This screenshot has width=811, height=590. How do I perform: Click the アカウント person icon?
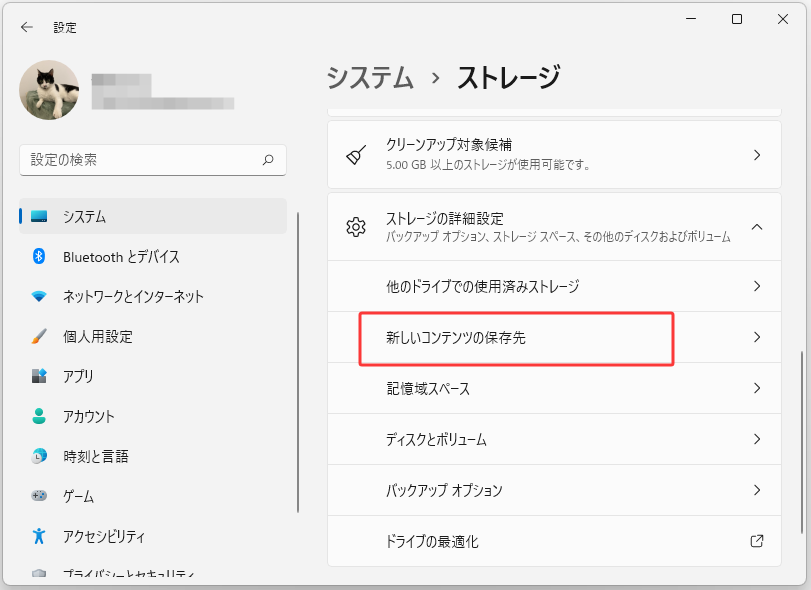tap(39, 417)
